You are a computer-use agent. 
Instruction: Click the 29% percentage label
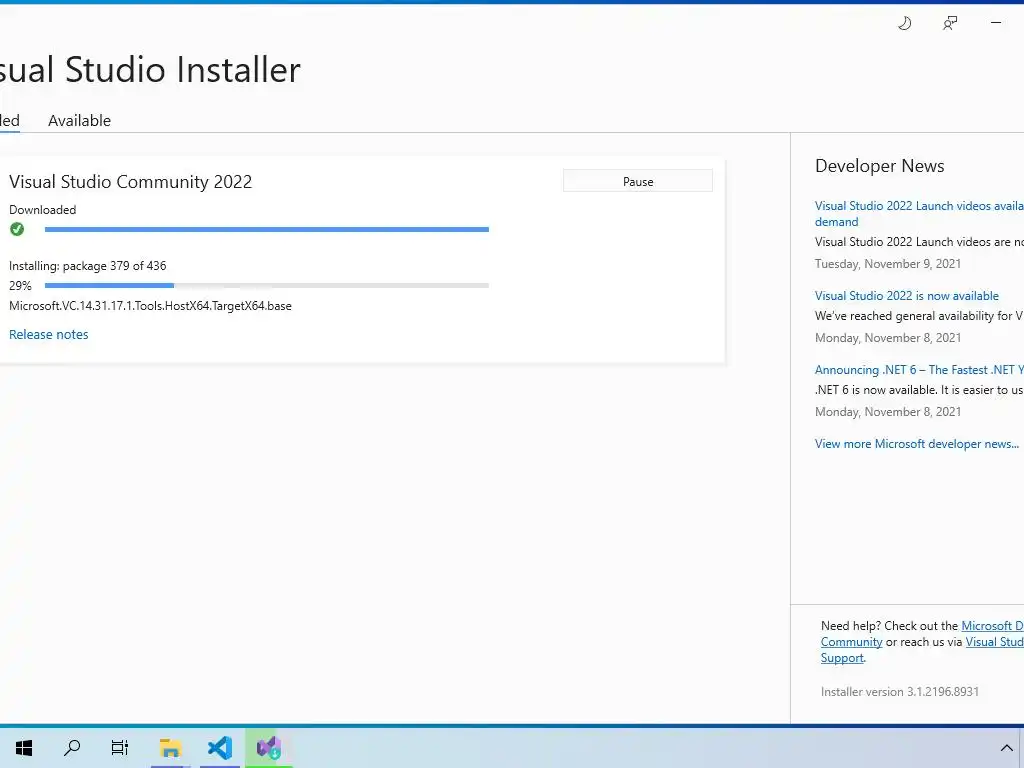pos(20,285)
